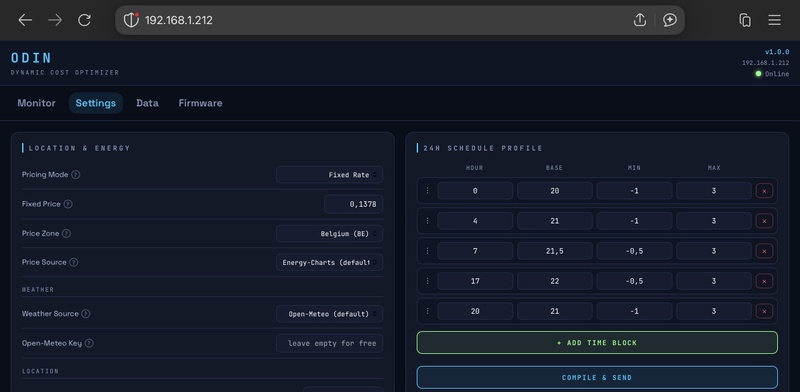This screenshot has width=800, height=392.
Task: Edit the base field in hour 0 row
Action: pos(555,191)
